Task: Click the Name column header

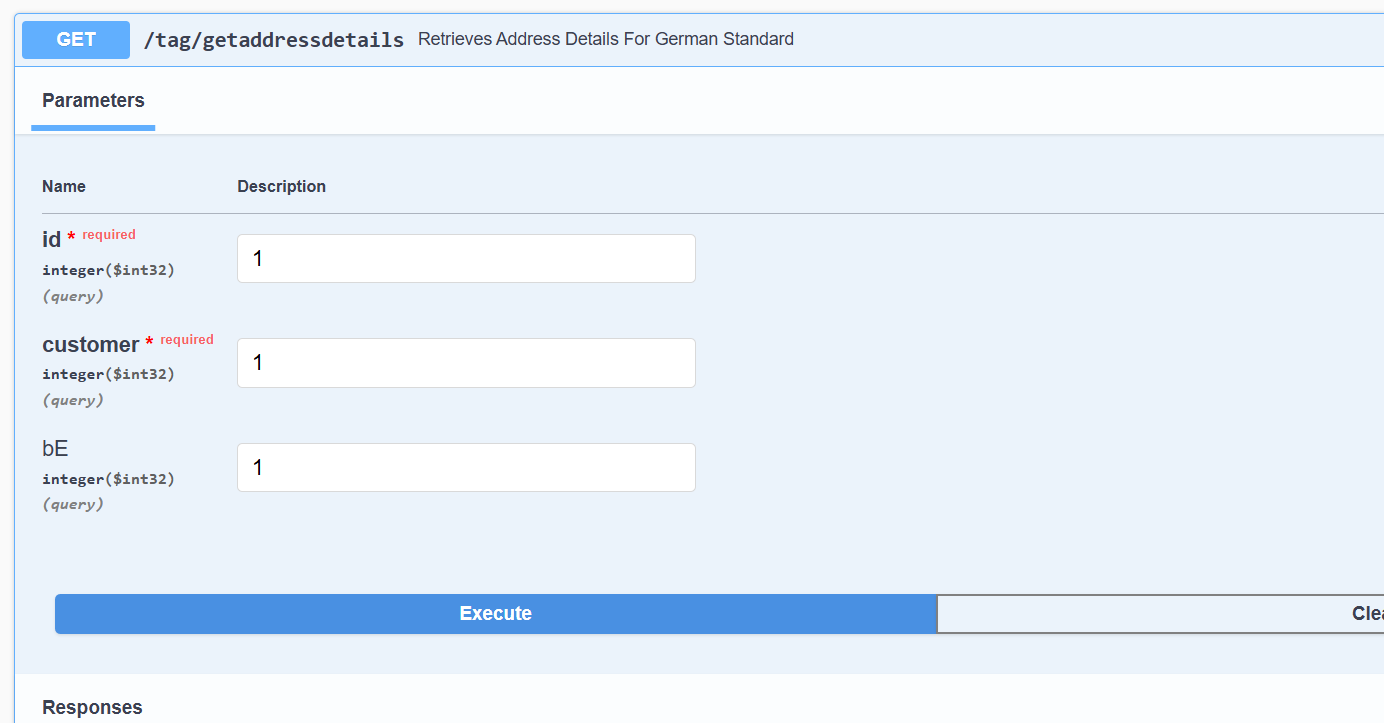Action: pyautogui.click(x=64, y=186)
